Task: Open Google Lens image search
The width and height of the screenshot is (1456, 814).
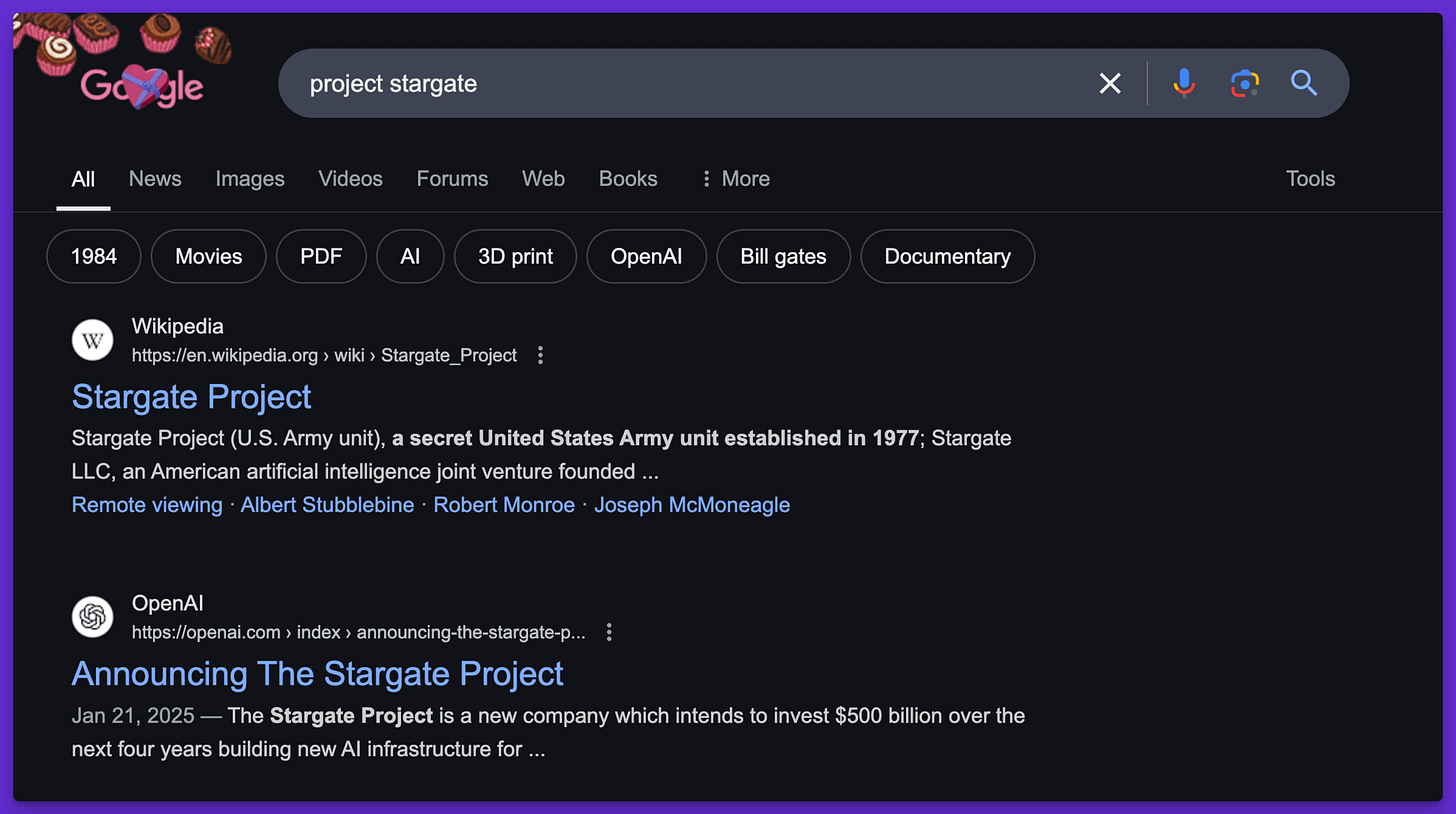Action: point(1244,83)
